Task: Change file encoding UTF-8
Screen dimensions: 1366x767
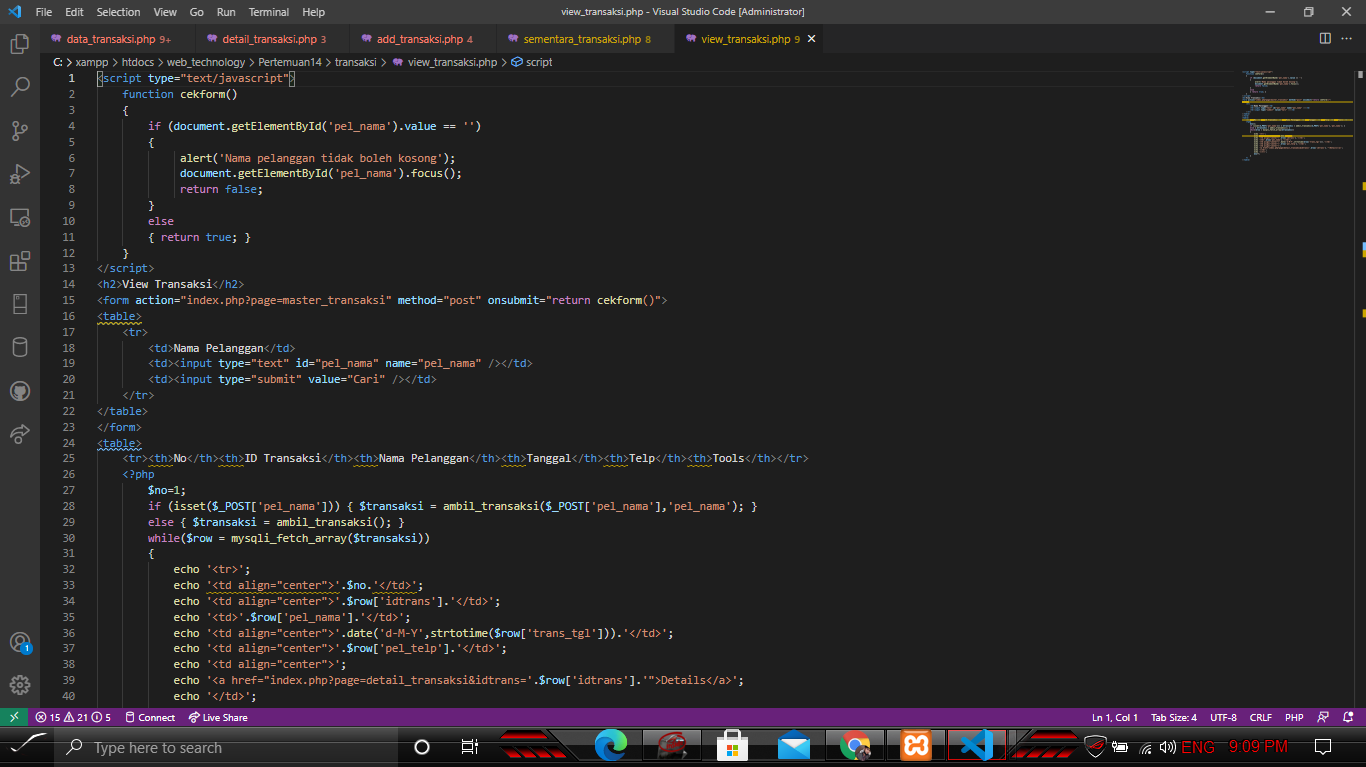Action: click(1223, 717)
